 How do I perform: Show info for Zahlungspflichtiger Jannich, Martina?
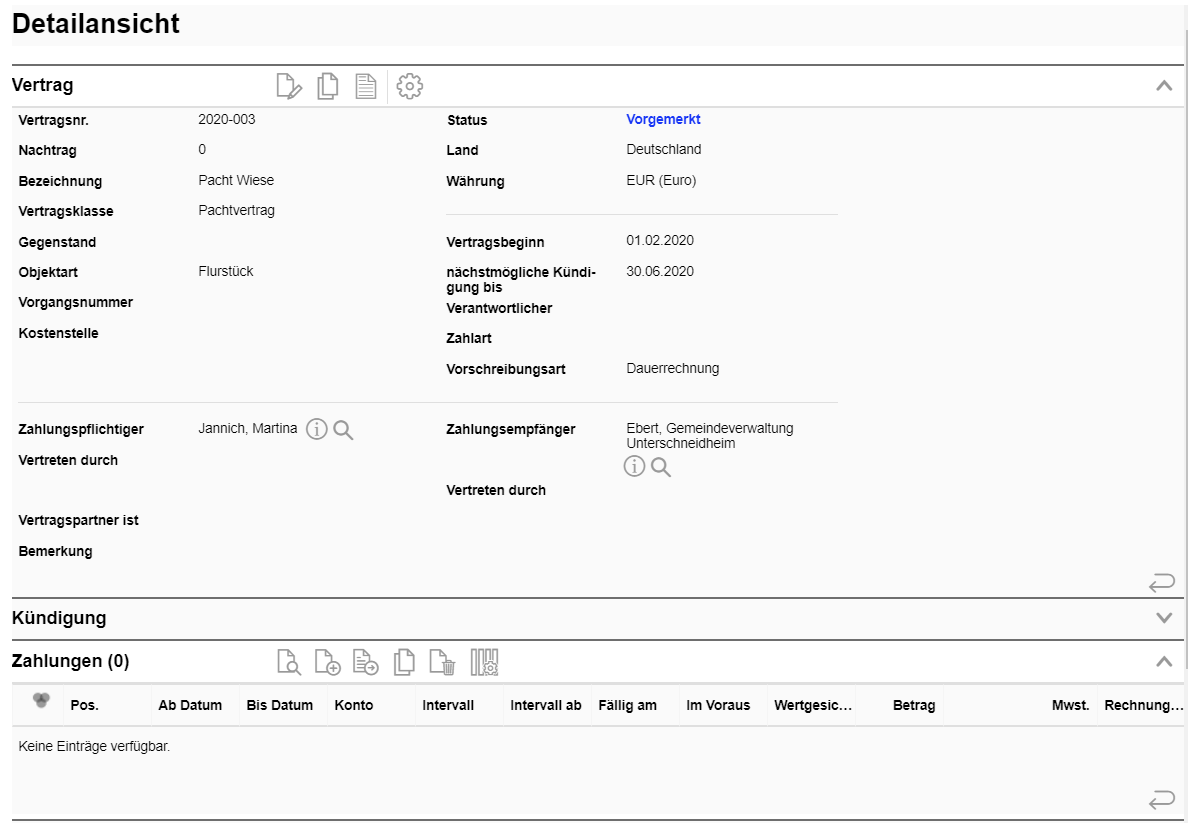(317, 430)
